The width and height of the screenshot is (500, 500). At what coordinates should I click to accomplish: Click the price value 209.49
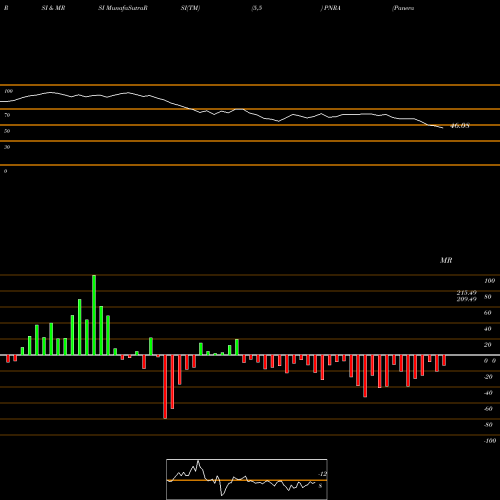point(467,299)
